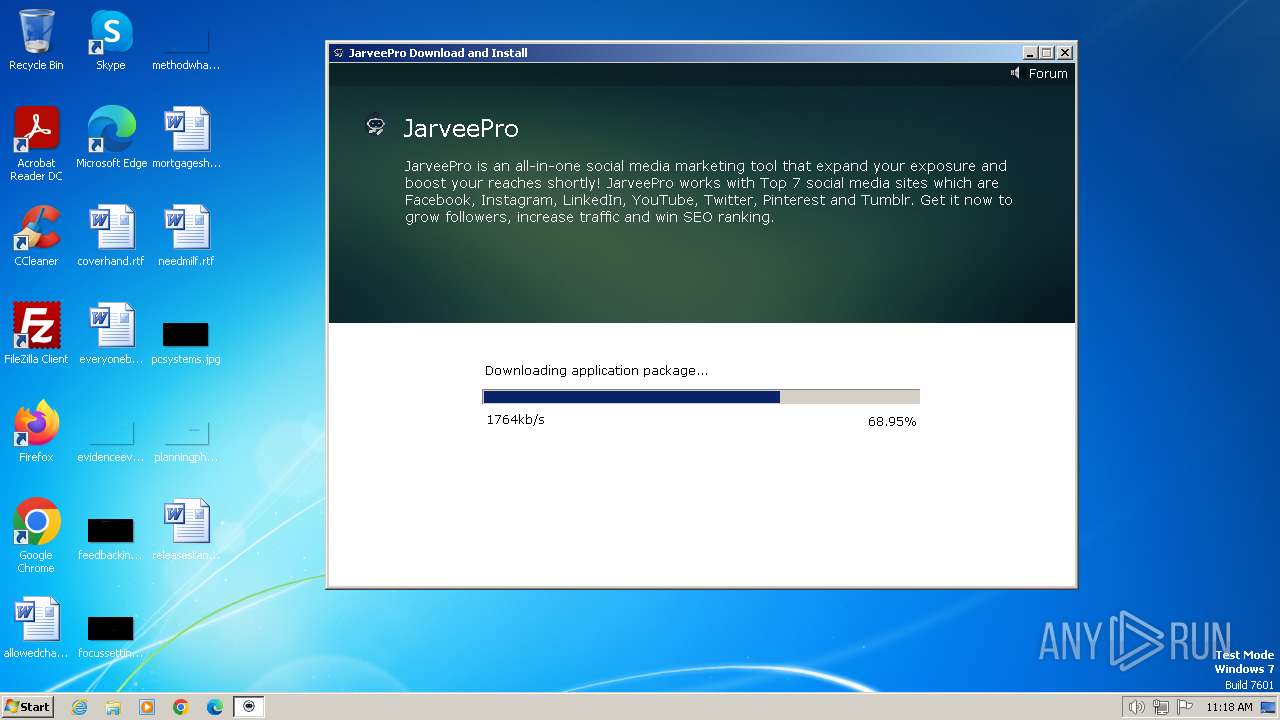Click the network tray icon
This screenshot has width=1280, height=720.
1161,707
